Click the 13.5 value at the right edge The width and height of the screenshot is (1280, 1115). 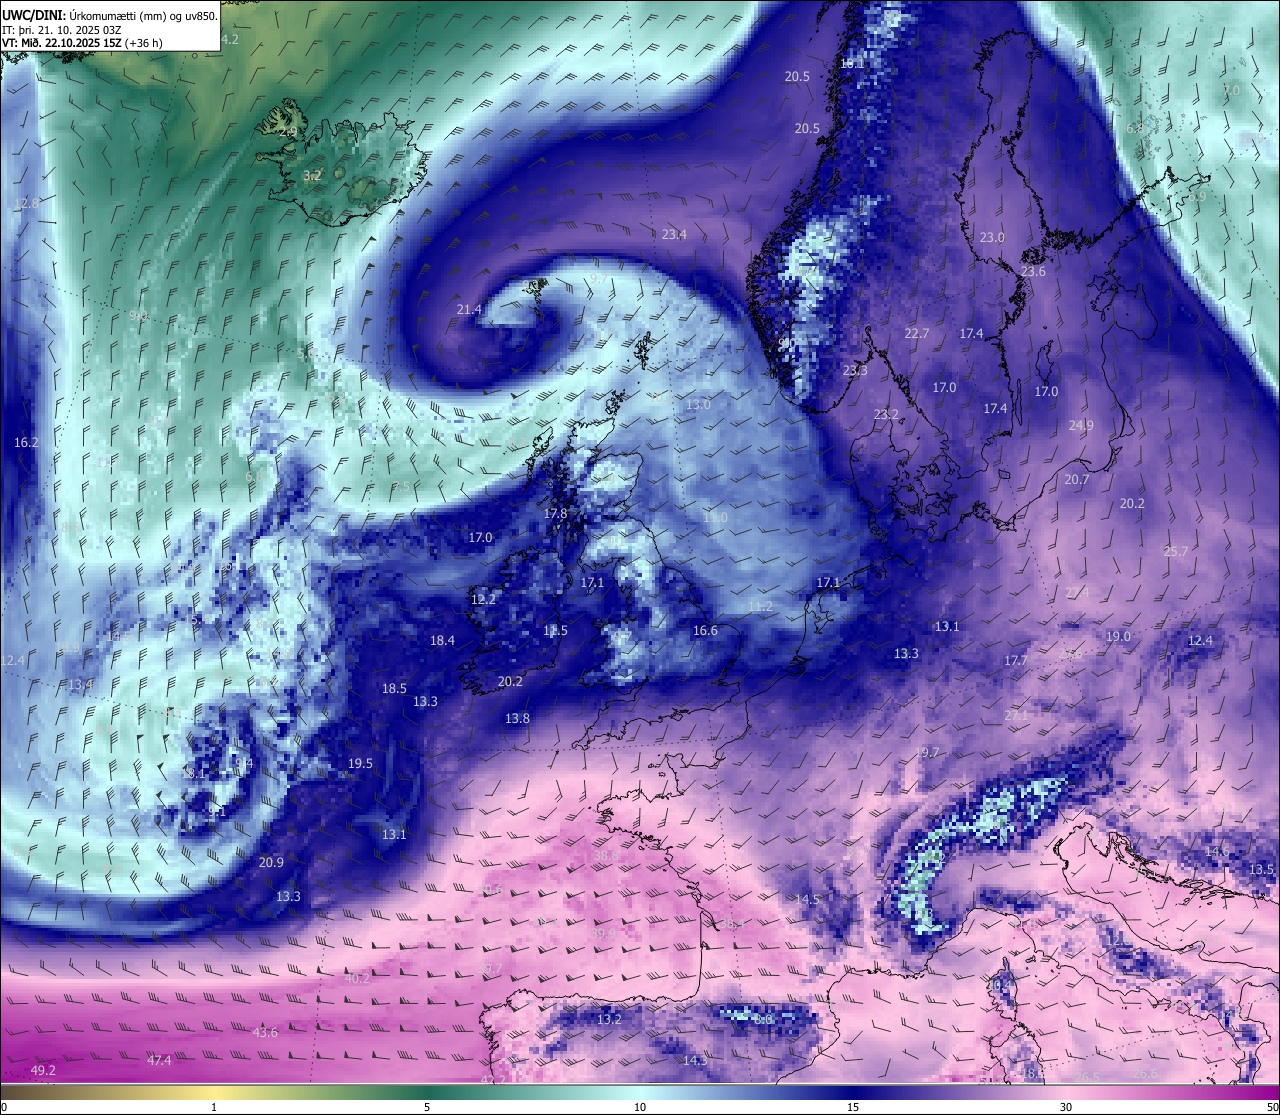point(1262,870)
